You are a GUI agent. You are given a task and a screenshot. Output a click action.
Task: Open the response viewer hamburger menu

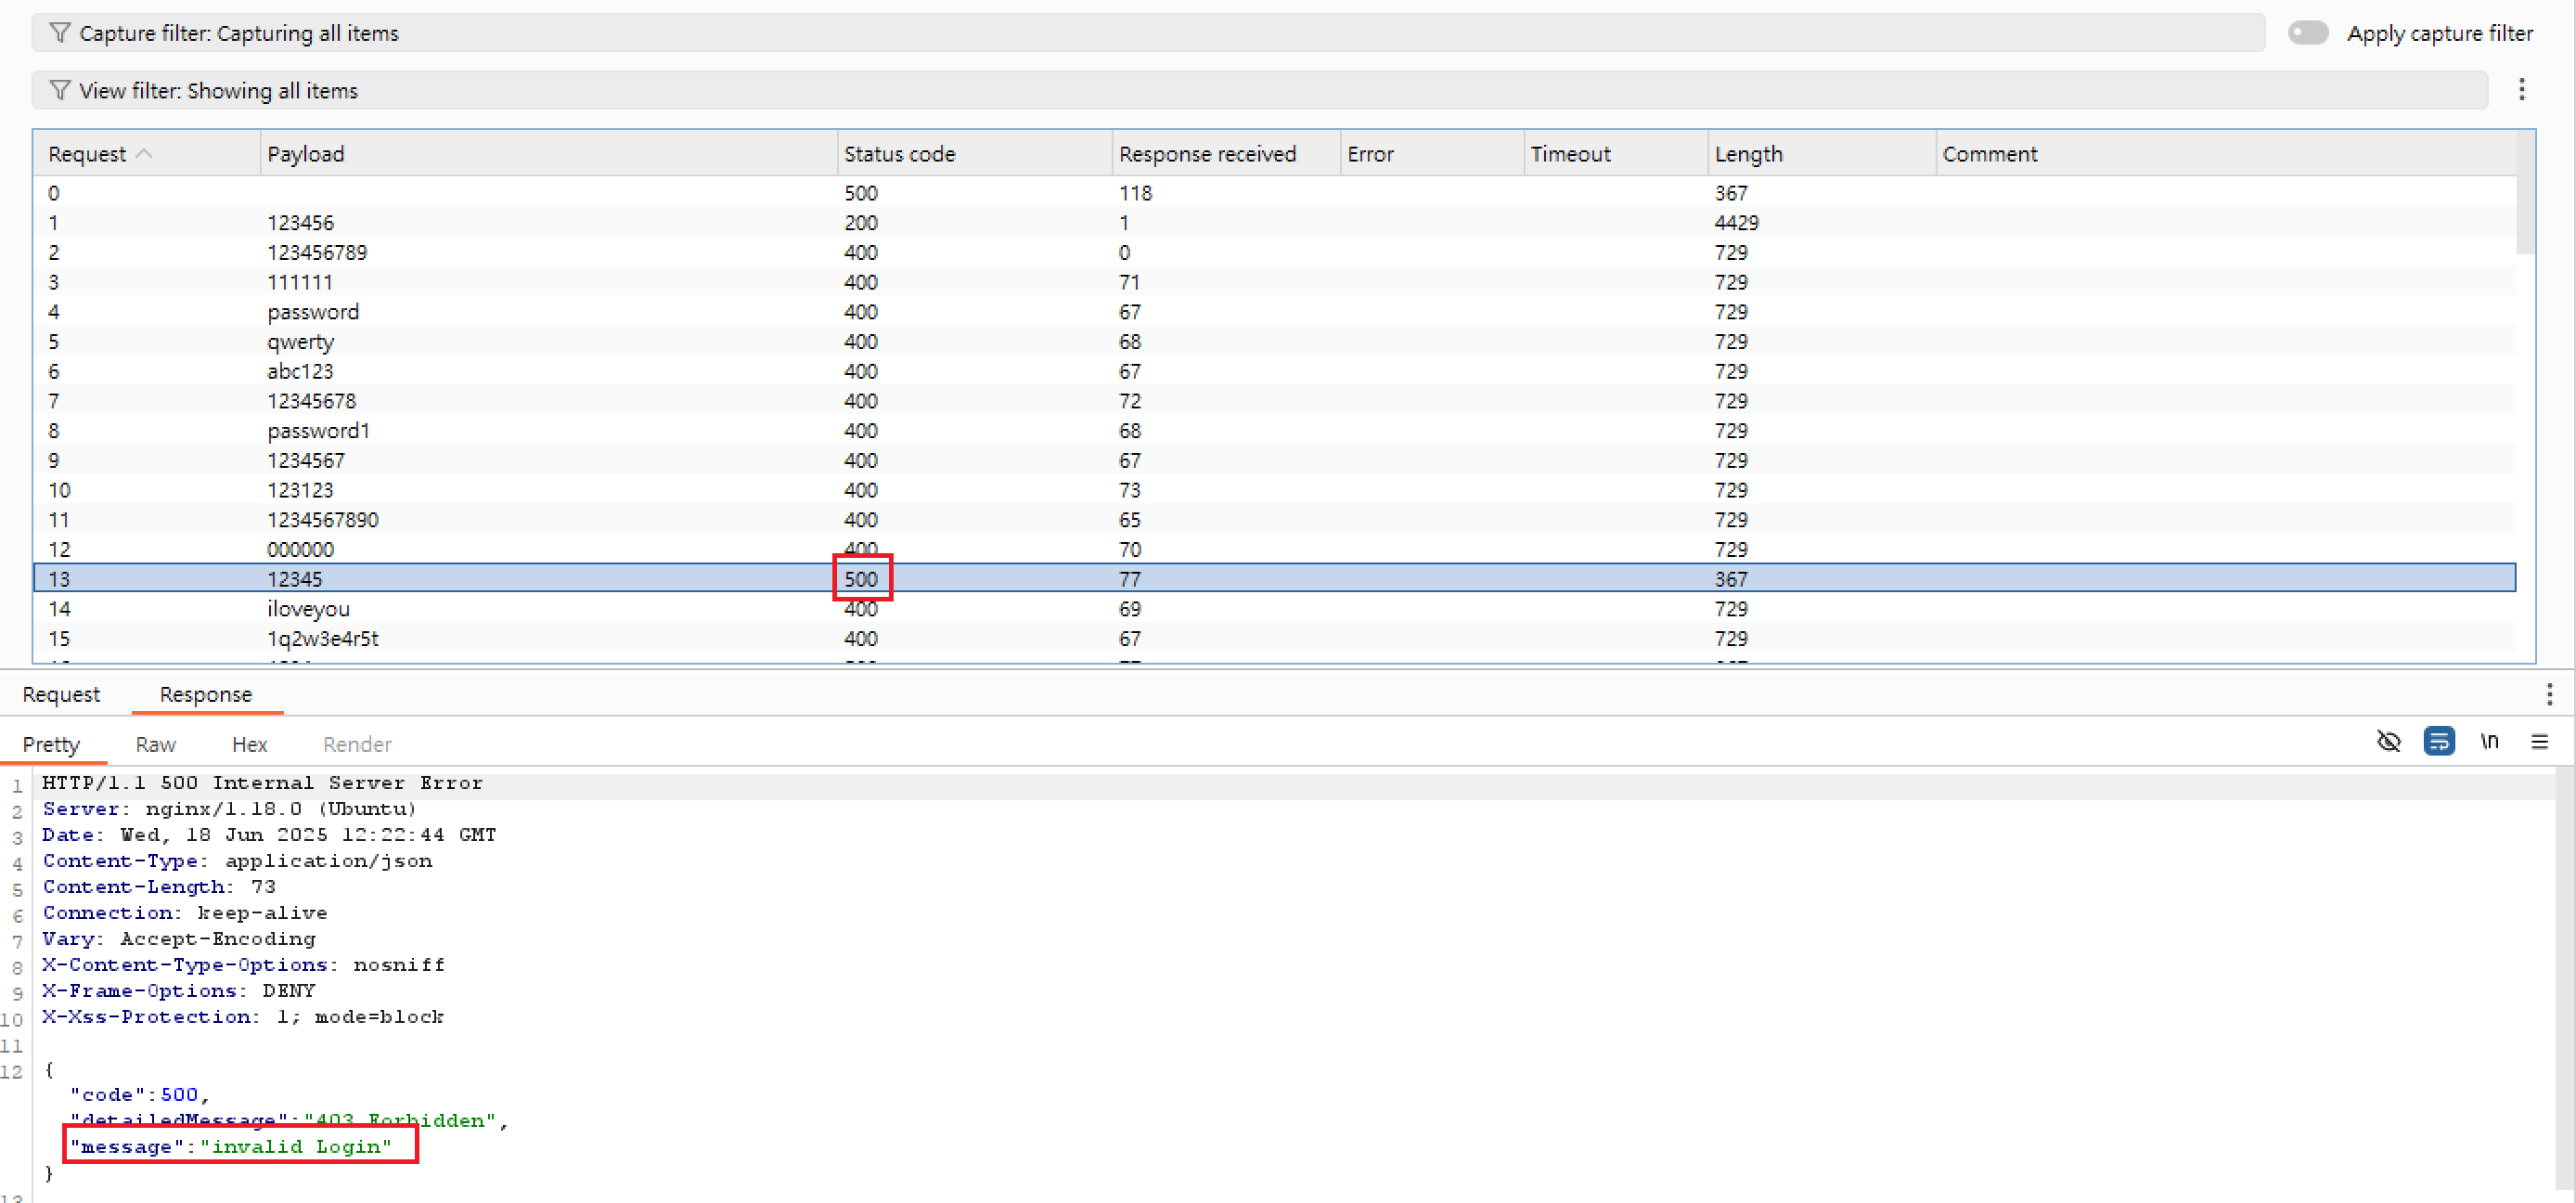[x=2539, y=741]
